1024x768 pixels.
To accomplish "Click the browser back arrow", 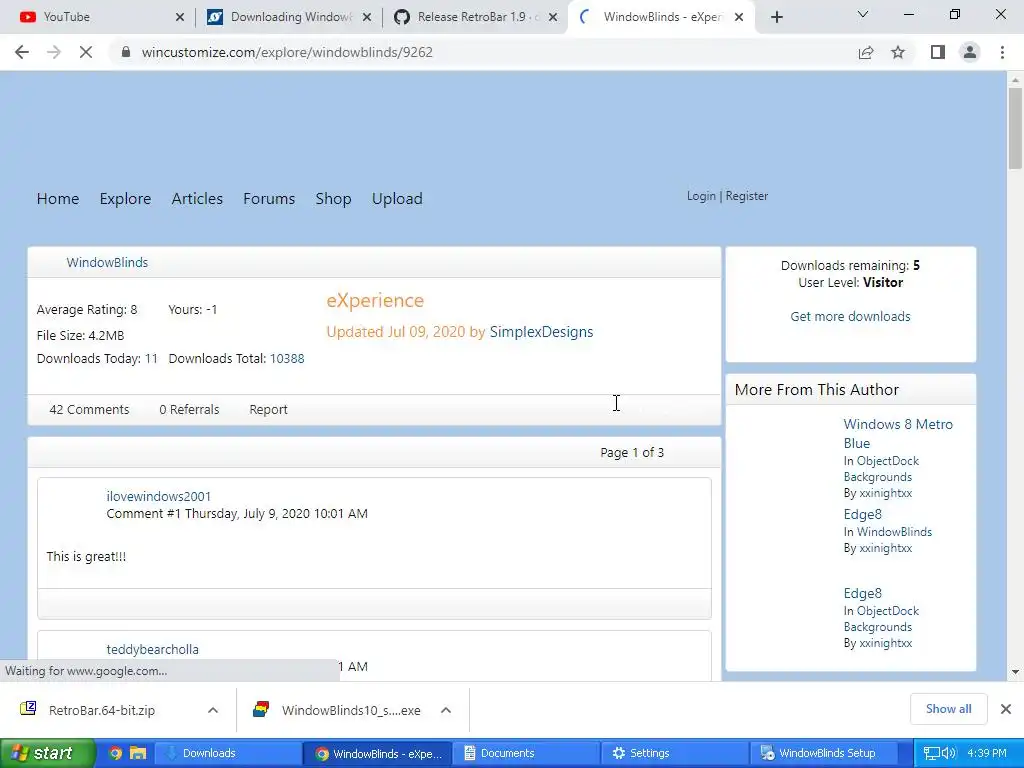I will 22,52.
